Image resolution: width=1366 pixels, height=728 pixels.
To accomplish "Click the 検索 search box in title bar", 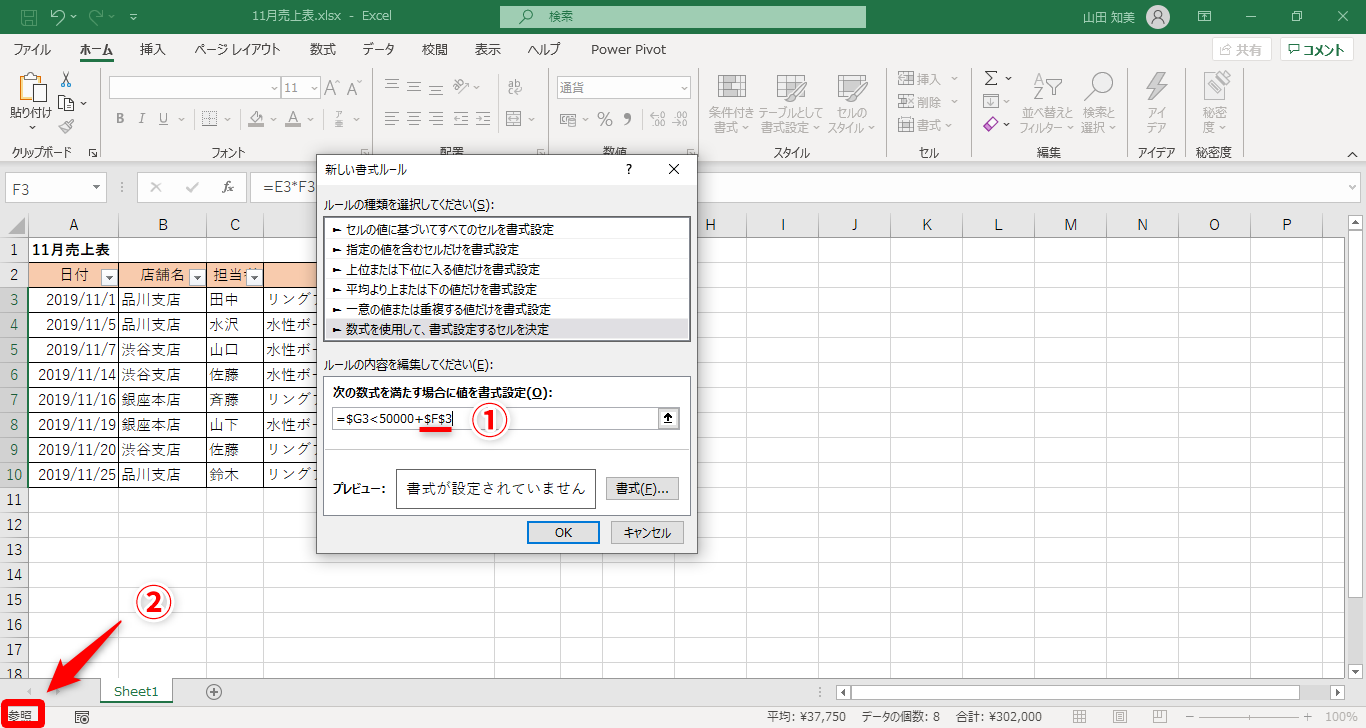I will [x=683, y=17].
